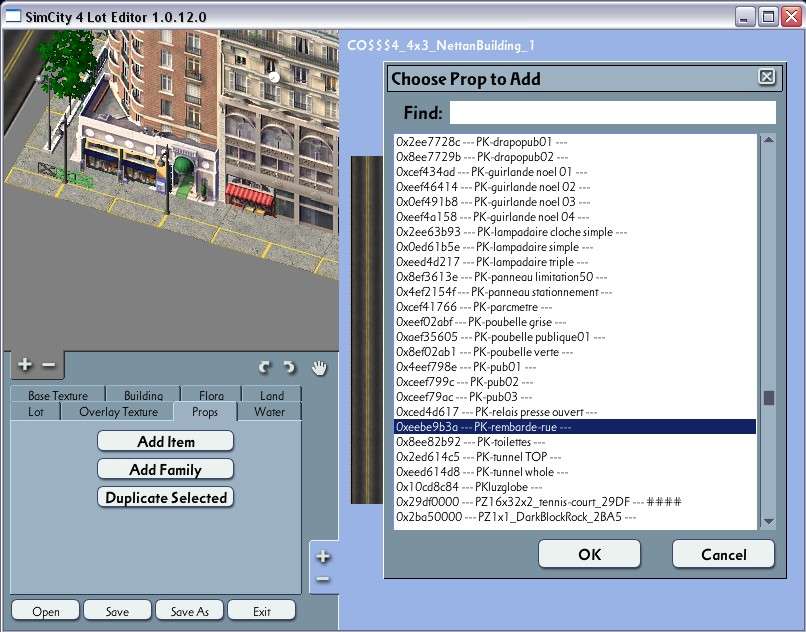Screen dimensions: 806x632
Task: Click the prop list scroll up arrow
Action: point(768,140)
